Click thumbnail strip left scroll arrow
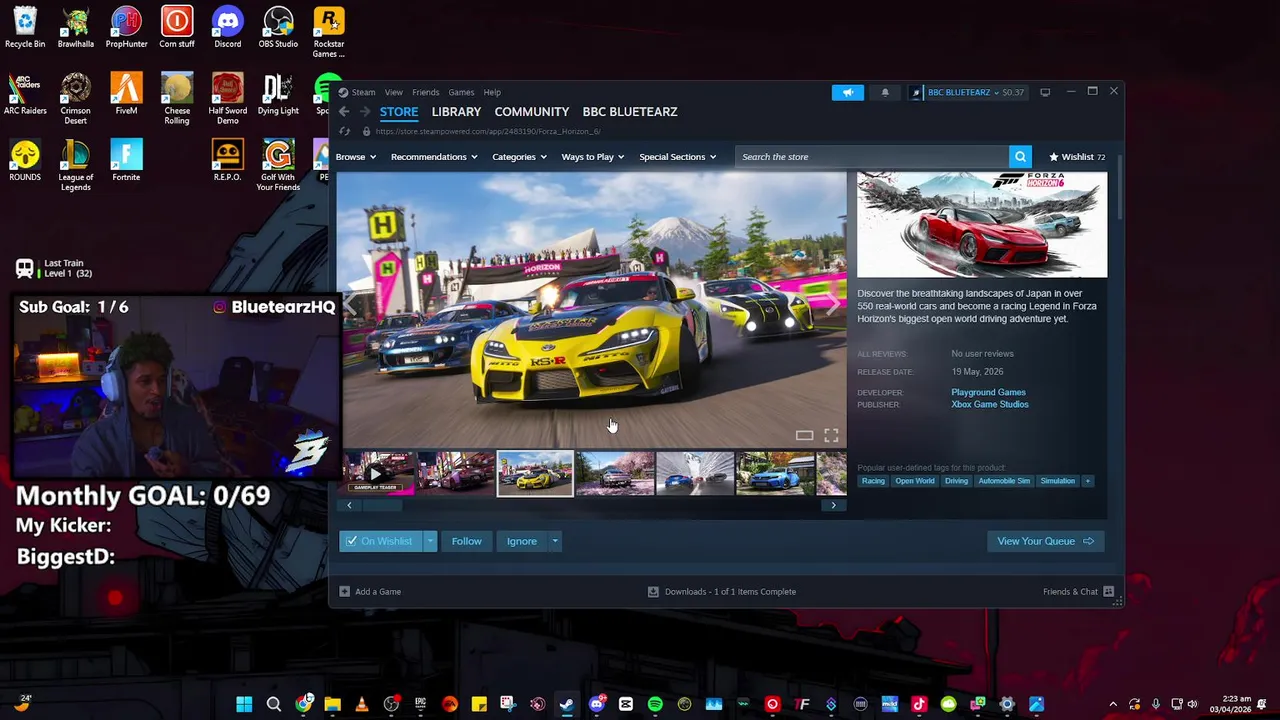 pyautogui.click(x=349, y=505)
